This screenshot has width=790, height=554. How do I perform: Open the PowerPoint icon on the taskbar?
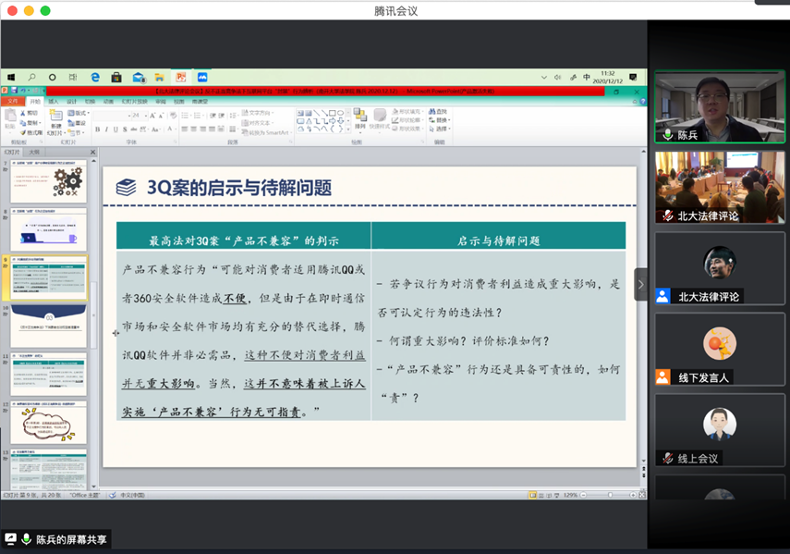[x=181, y=77]
